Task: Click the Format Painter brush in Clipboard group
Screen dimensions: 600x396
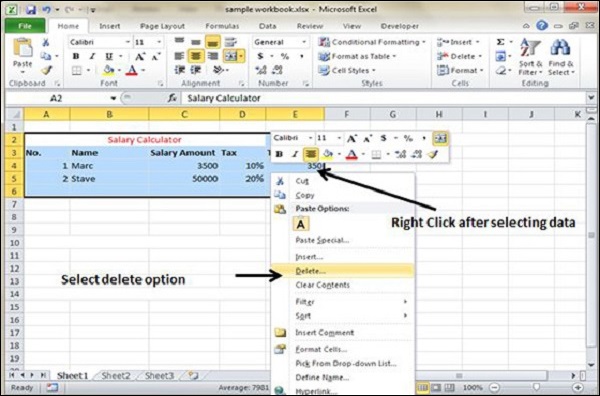Action: (46, 70)
